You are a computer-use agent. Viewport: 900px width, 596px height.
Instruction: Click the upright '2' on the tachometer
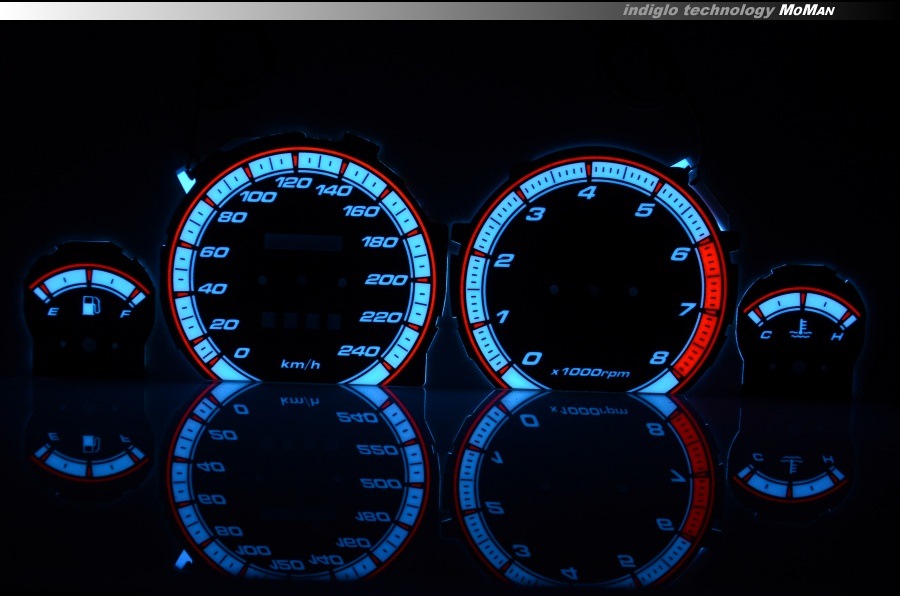click(503, 260)
